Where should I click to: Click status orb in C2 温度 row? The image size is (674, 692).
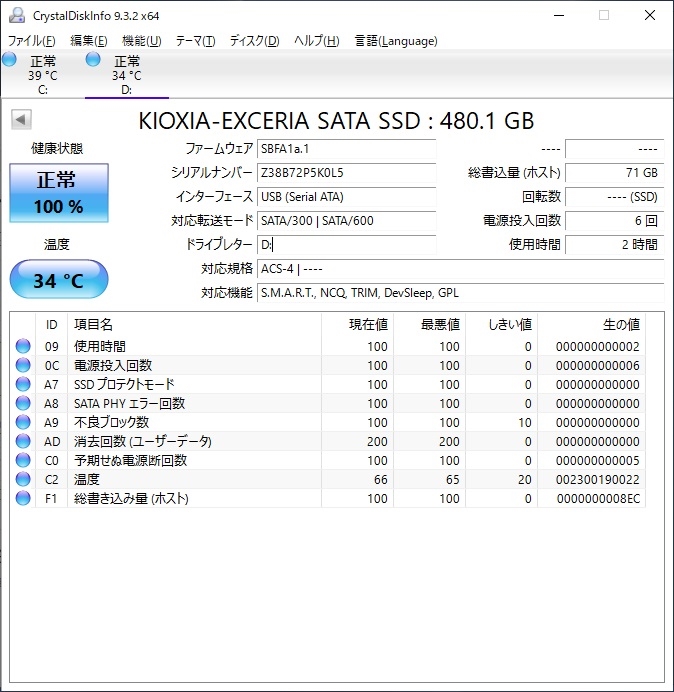(23, 479)
